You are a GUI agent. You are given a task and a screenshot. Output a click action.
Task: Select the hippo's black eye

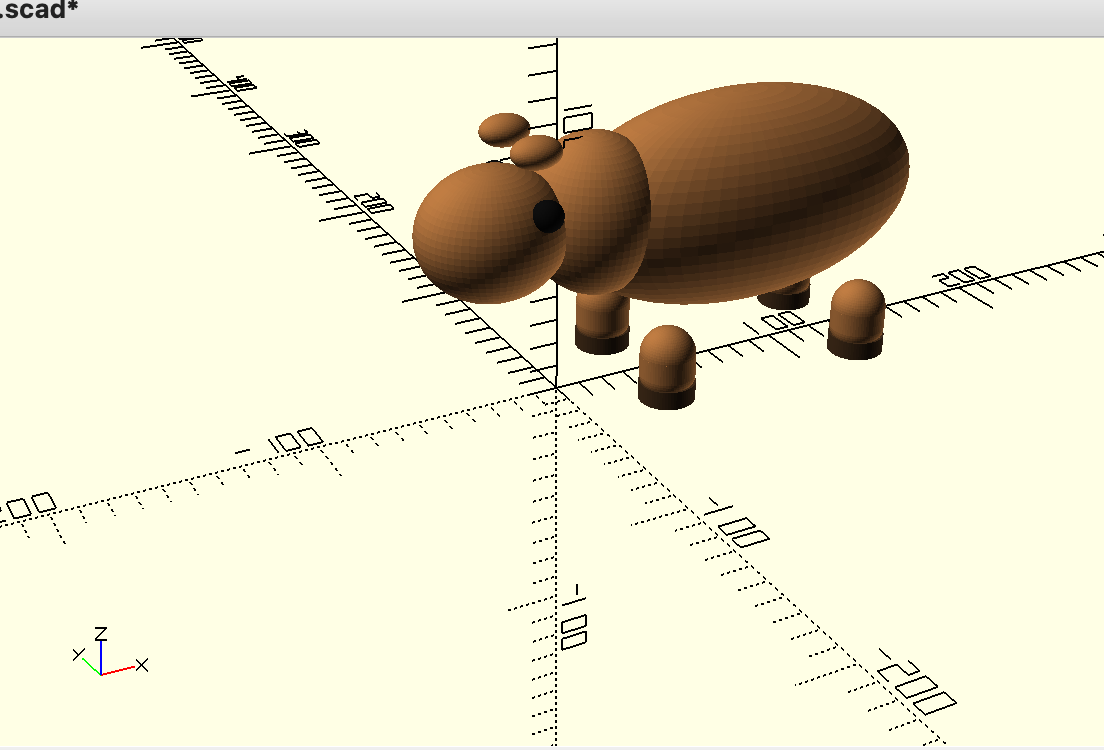(548, 218)
